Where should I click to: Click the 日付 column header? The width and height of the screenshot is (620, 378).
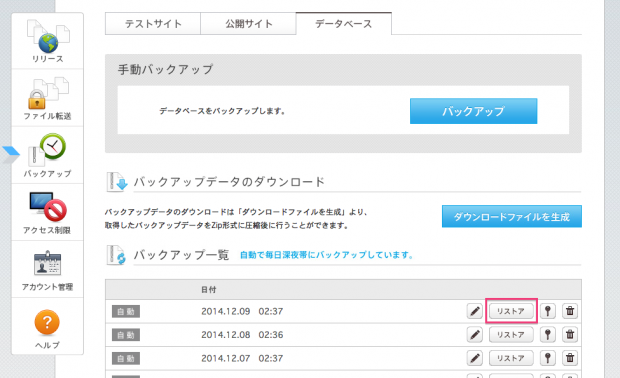point(209,290)
